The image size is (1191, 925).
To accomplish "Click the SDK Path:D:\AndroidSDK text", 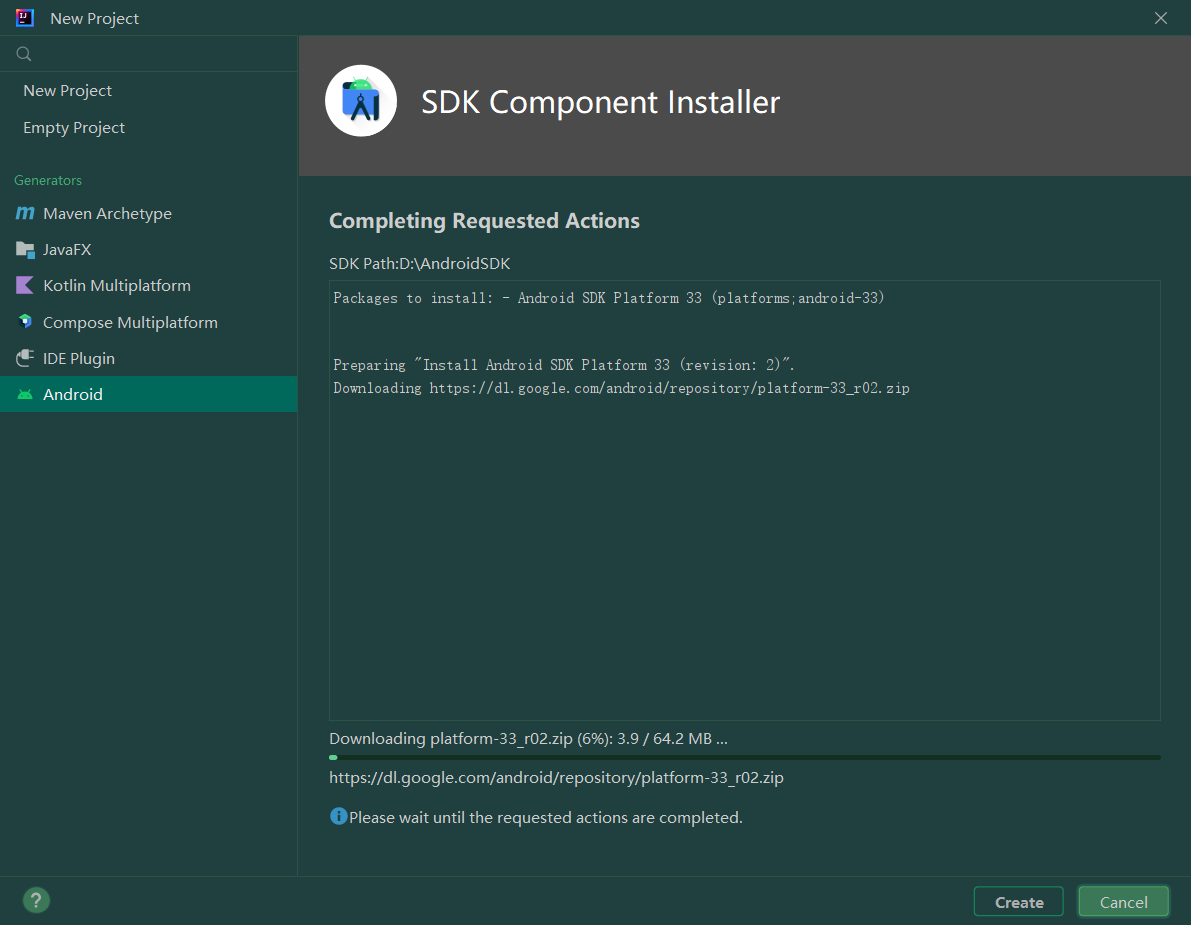I will [419, 264].
